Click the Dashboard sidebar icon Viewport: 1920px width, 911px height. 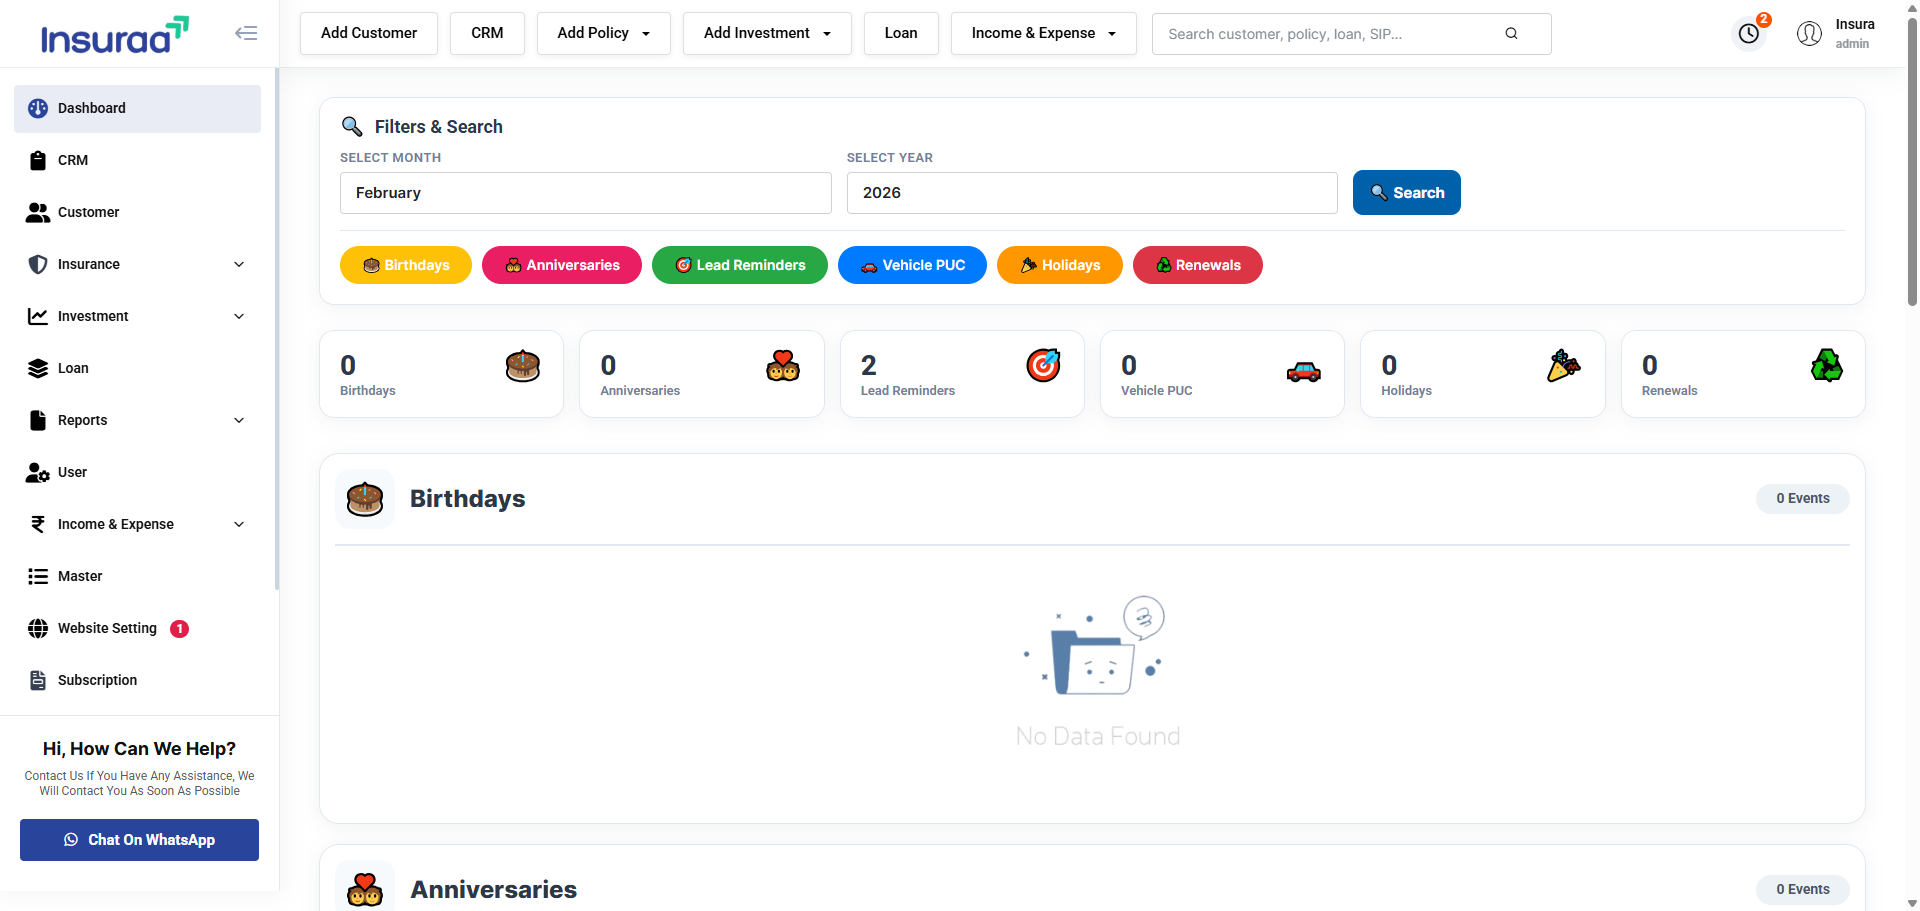(x=38, y=108)
